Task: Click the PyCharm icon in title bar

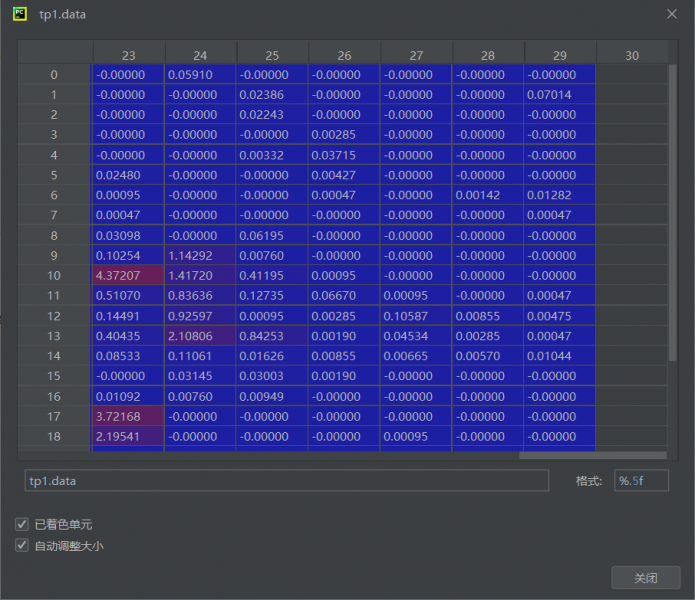Action: pos(19,14)
